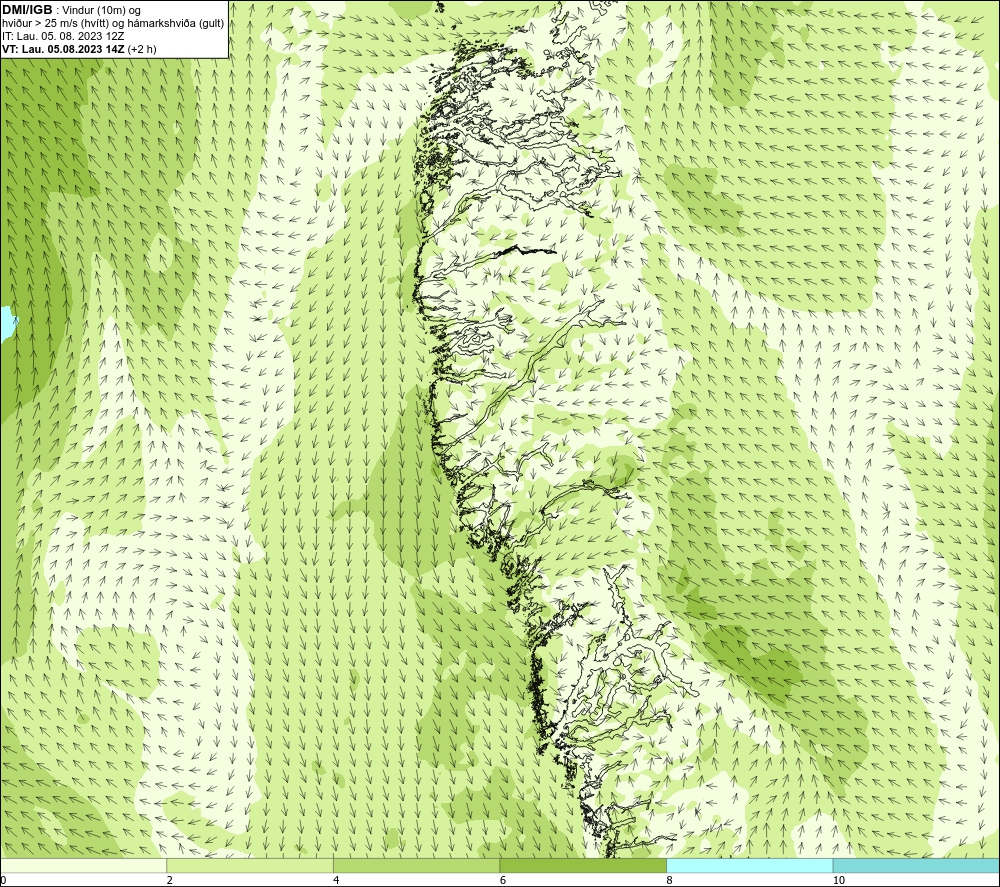Click the 'IT: Lau. 05. 08. 2023 12Z' line
This screenshot has height=887, width=1000.
[x=63, y=36]
